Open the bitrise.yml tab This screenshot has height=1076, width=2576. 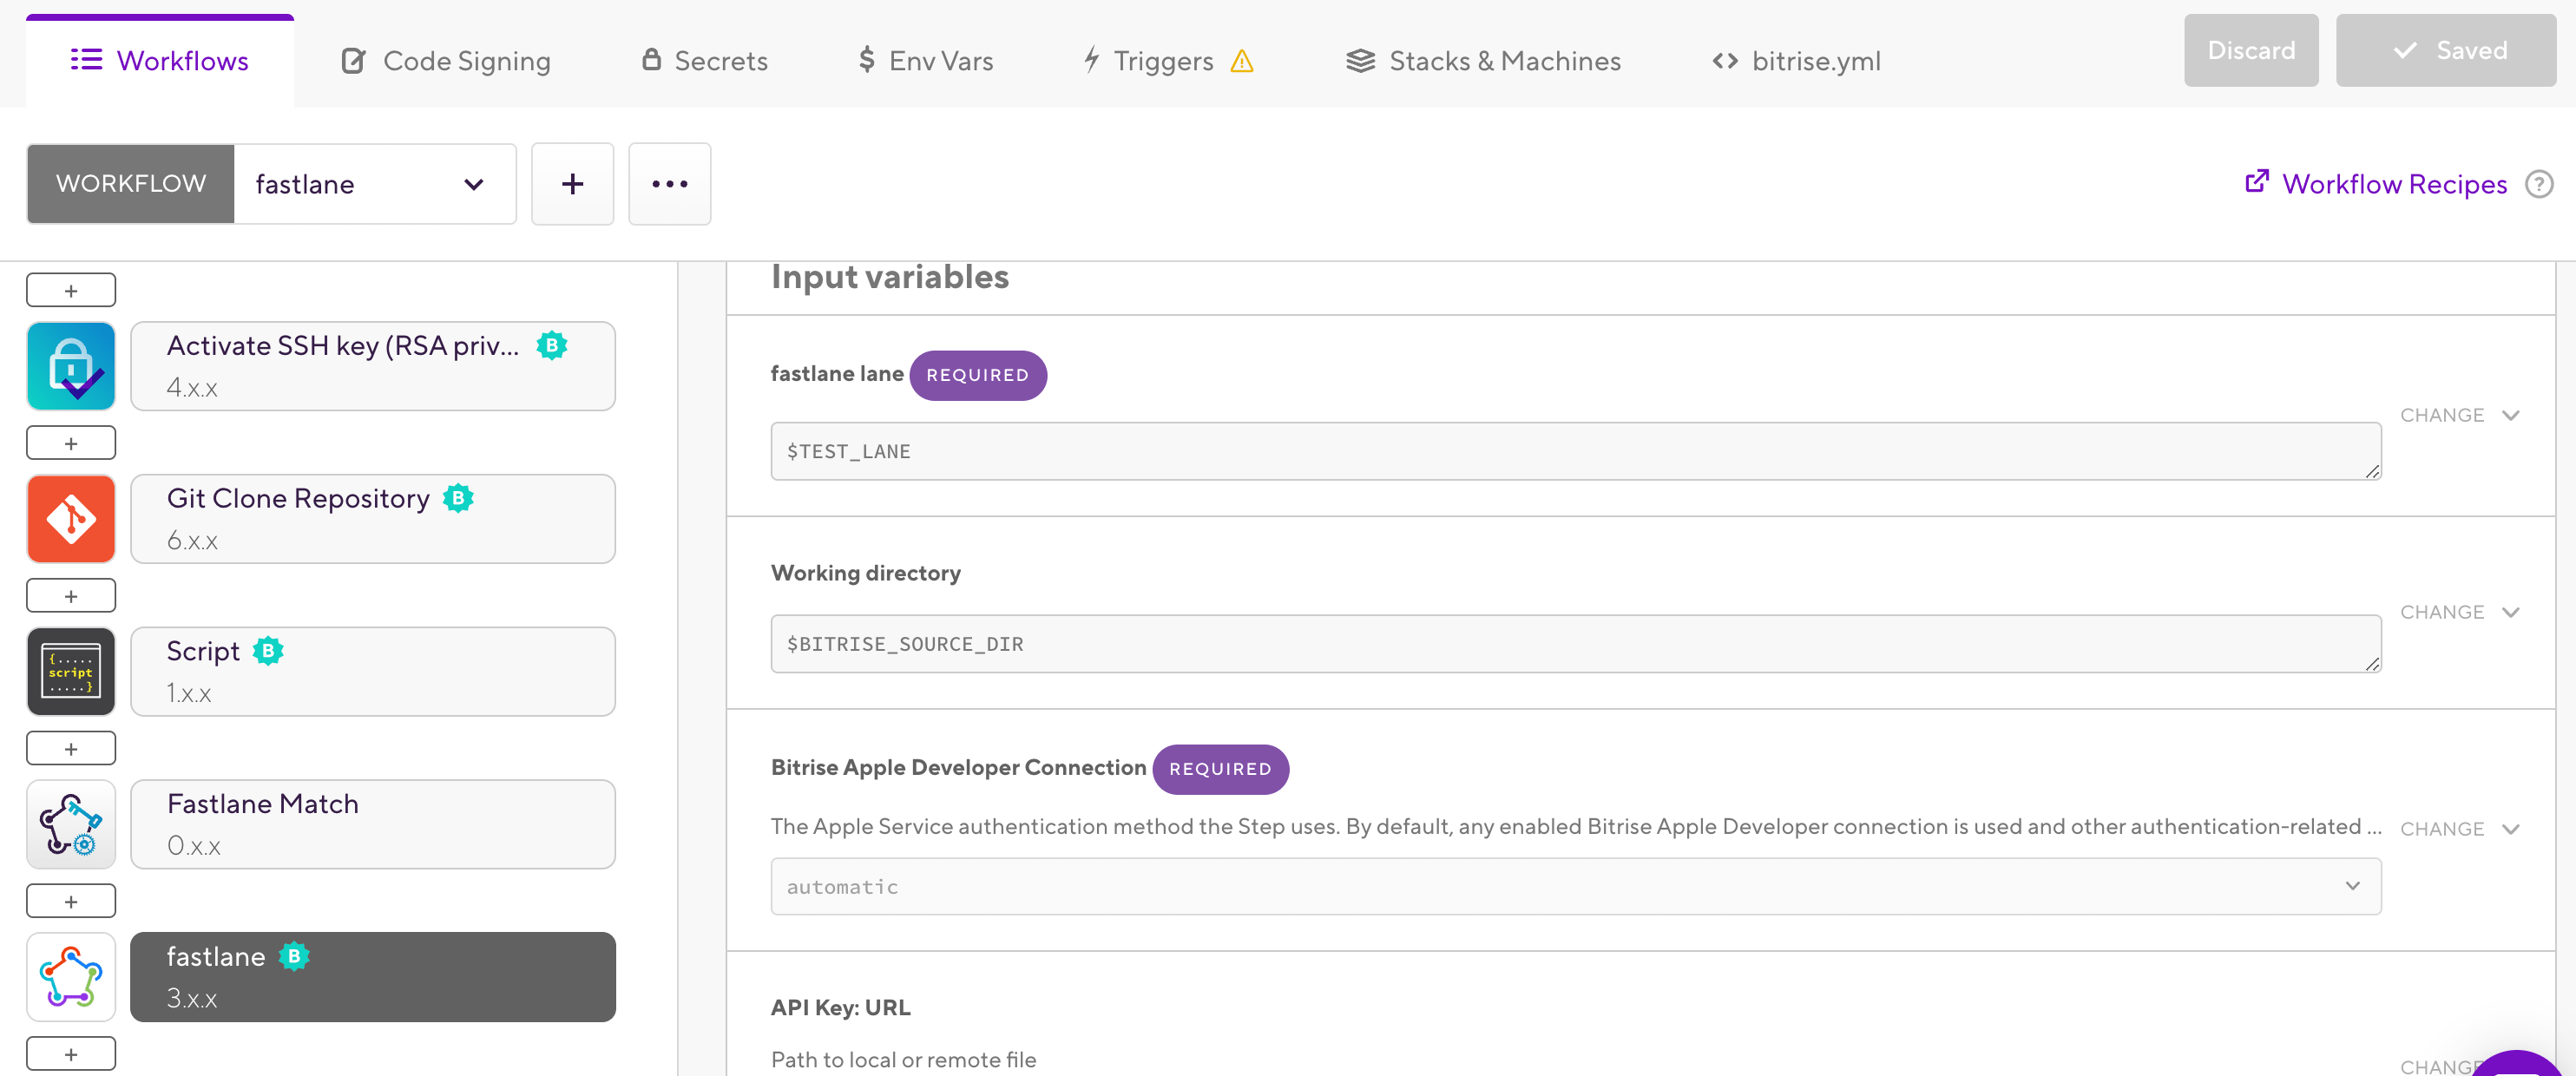(1796, 61)
